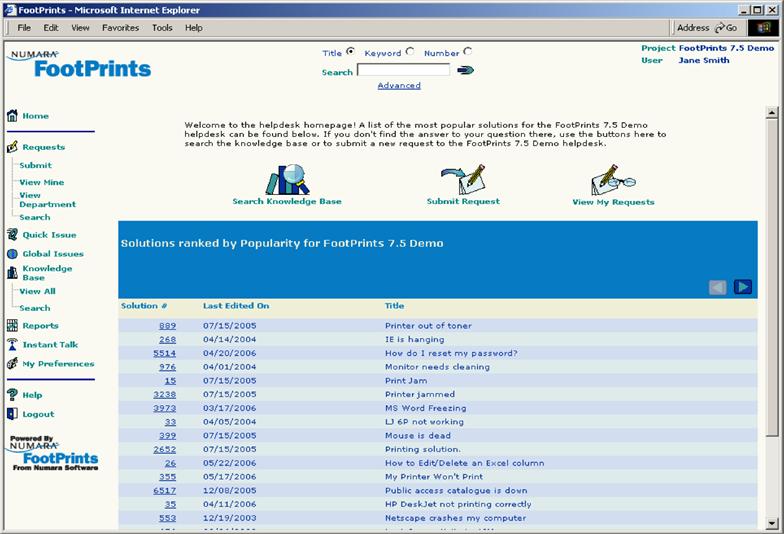The image size is (784, 534).
Task: Click 'Printer out of toner' title
Action: click(x=428, y=326)
